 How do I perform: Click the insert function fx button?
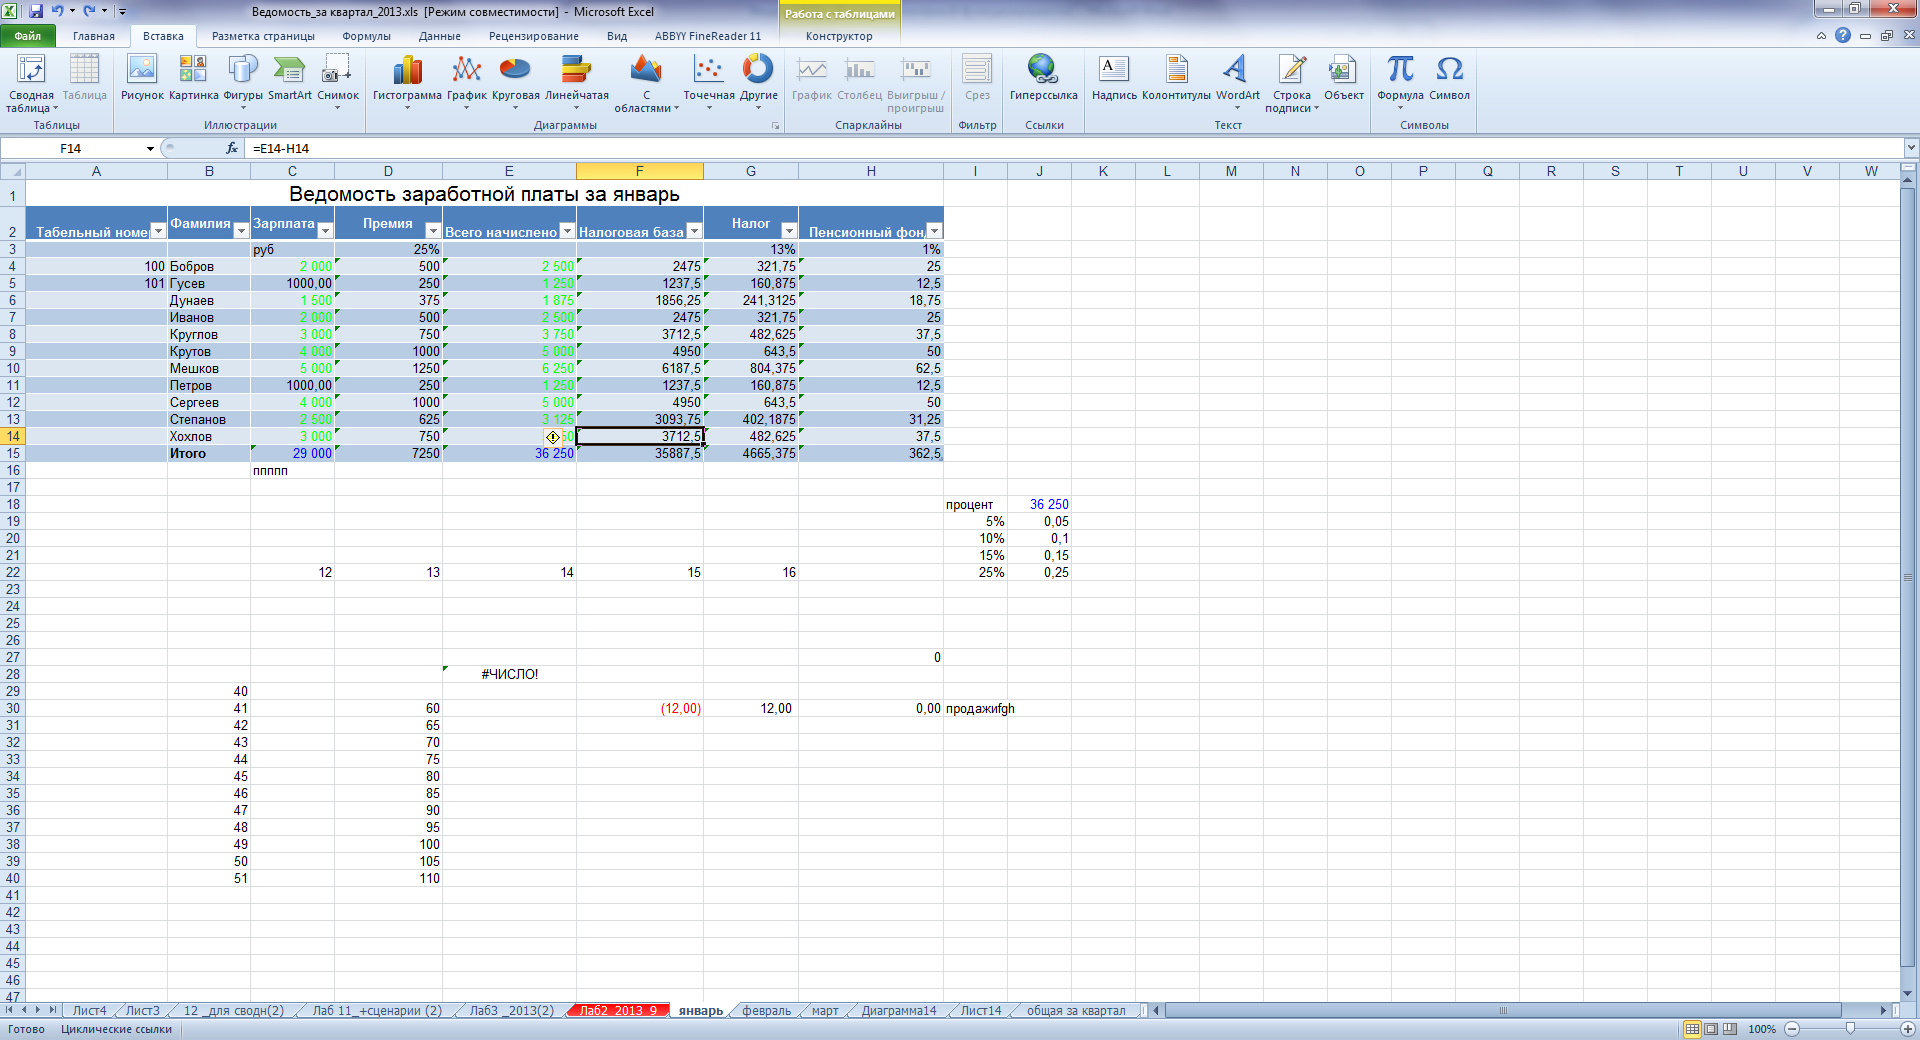[x=231, y=148]
